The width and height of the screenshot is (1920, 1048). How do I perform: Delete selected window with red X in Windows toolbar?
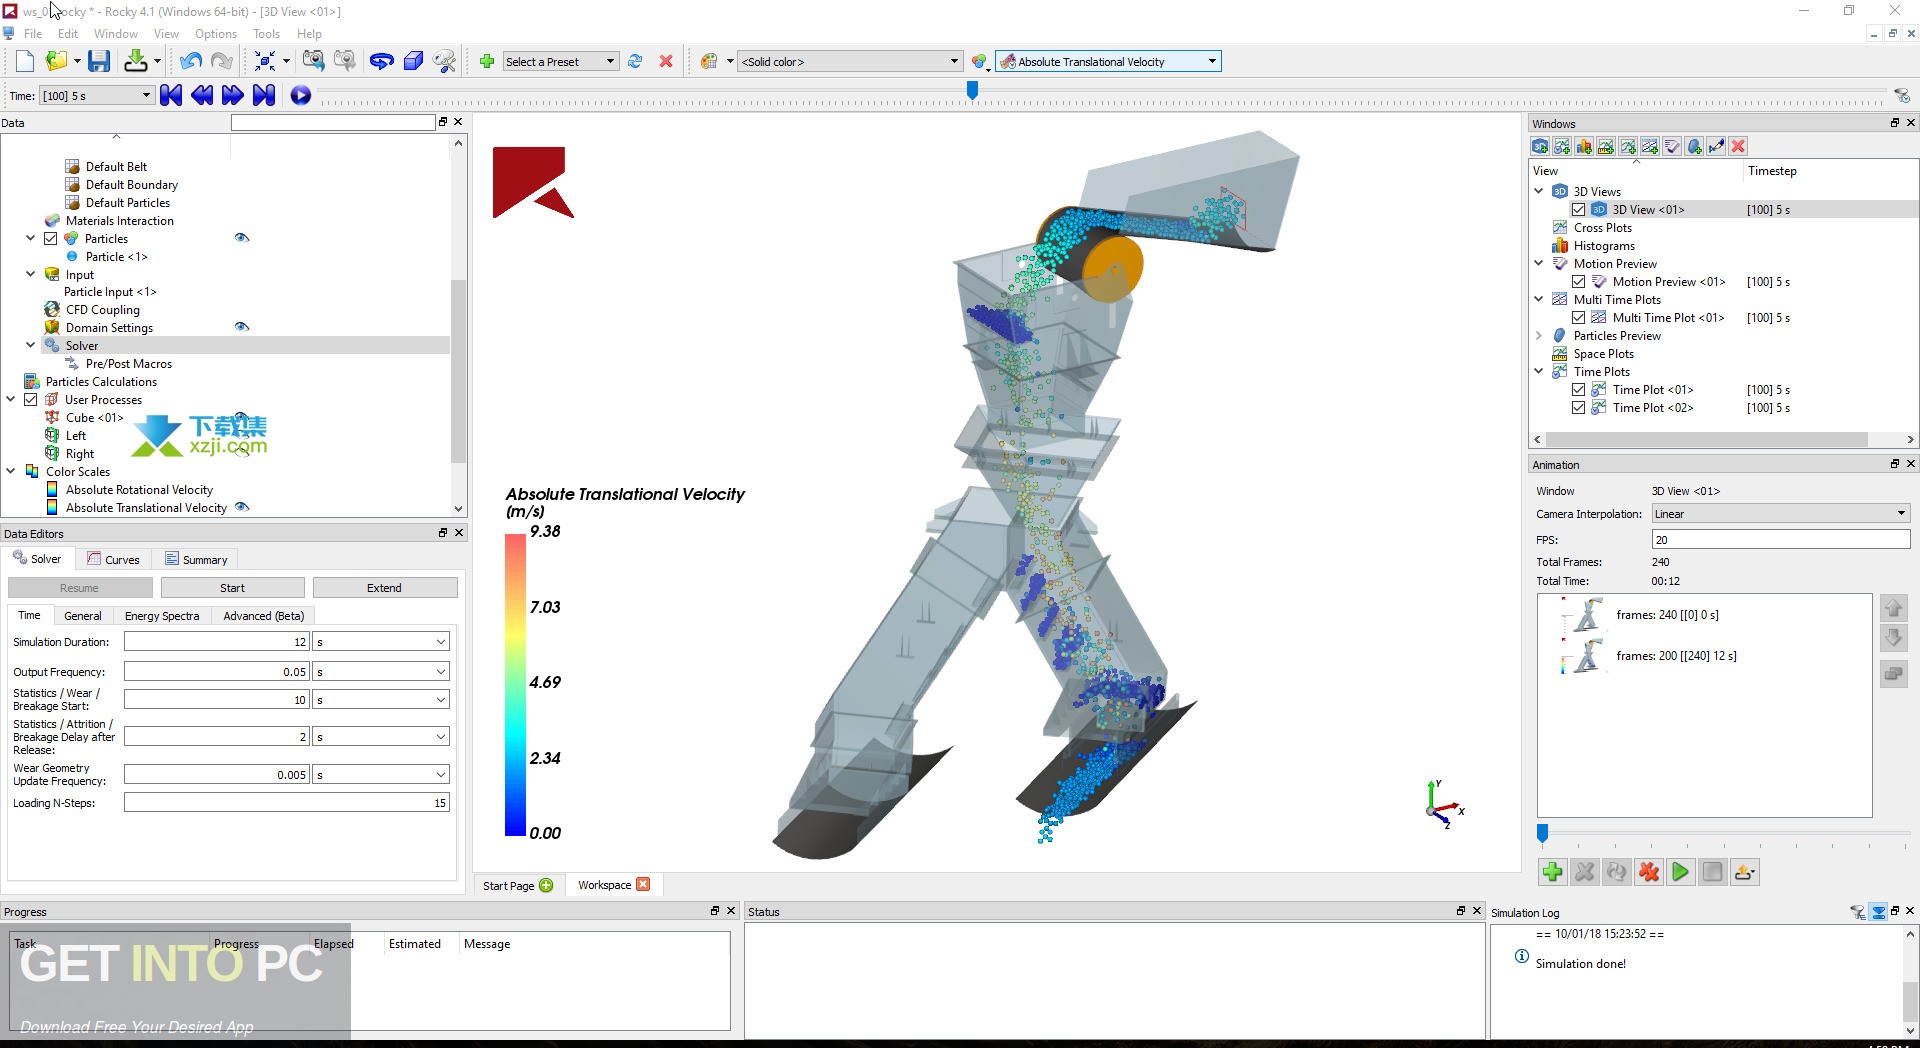(x=1738, y=147)
